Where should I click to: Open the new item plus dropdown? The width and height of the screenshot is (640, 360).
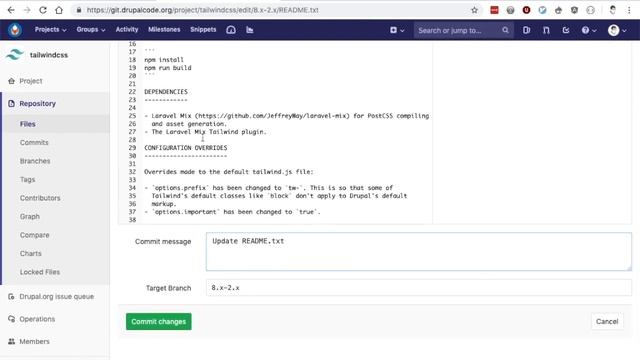[397, 30]
